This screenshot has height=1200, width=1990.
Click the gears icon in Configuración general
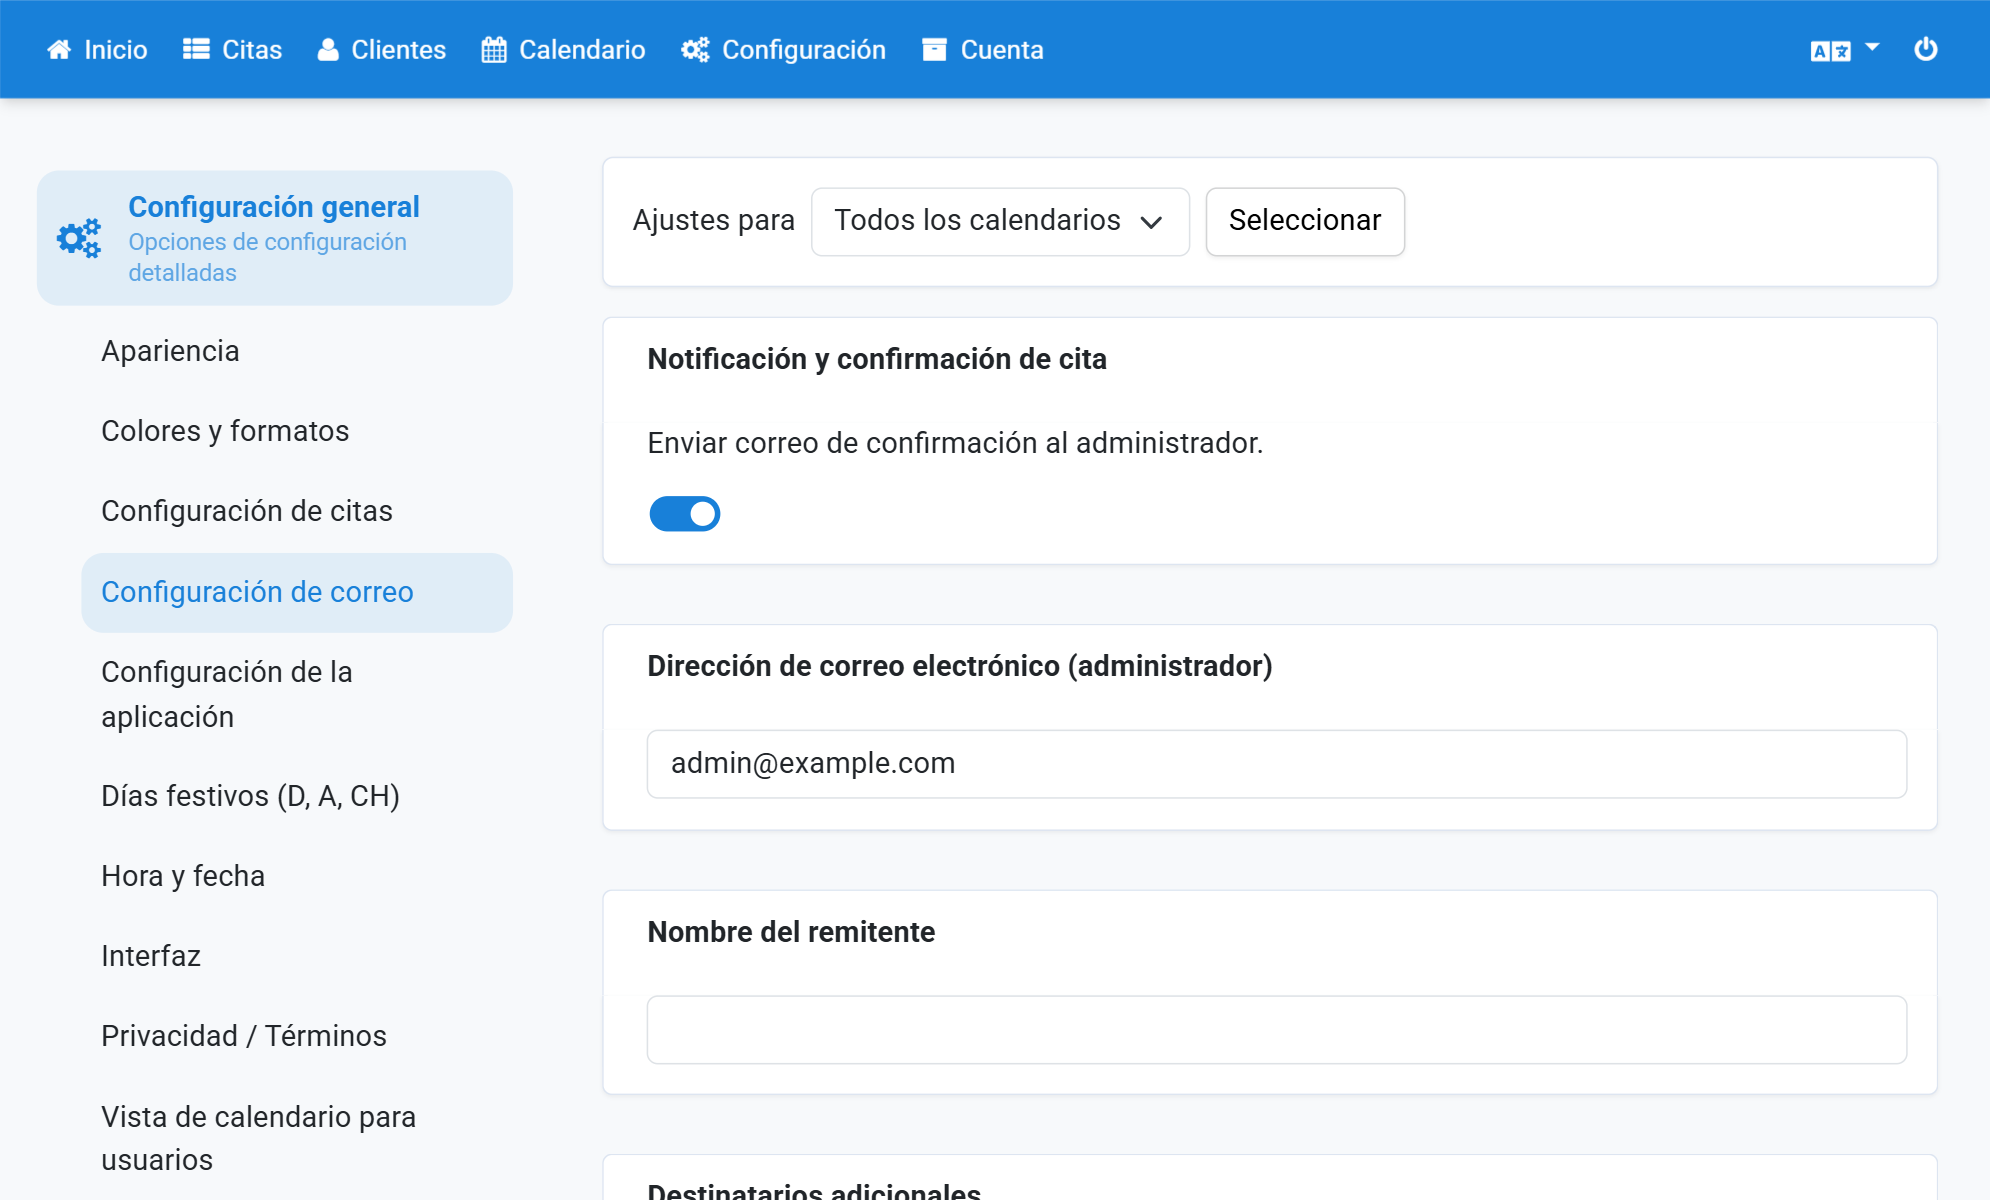click(x=79, y=238)
